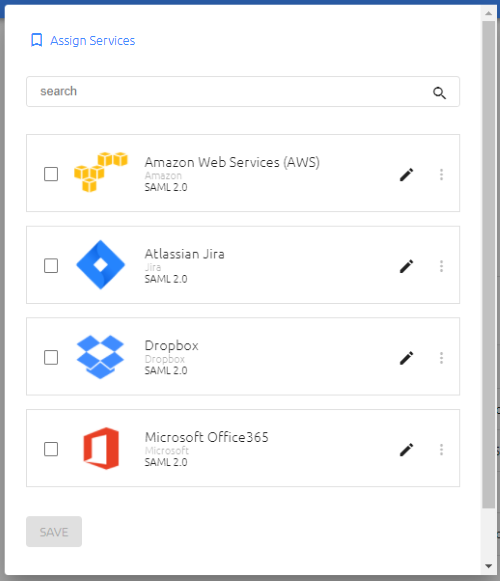Click the SAVE button
The height and width of the screenshot is (581, 500).
[x=54, y=531]
